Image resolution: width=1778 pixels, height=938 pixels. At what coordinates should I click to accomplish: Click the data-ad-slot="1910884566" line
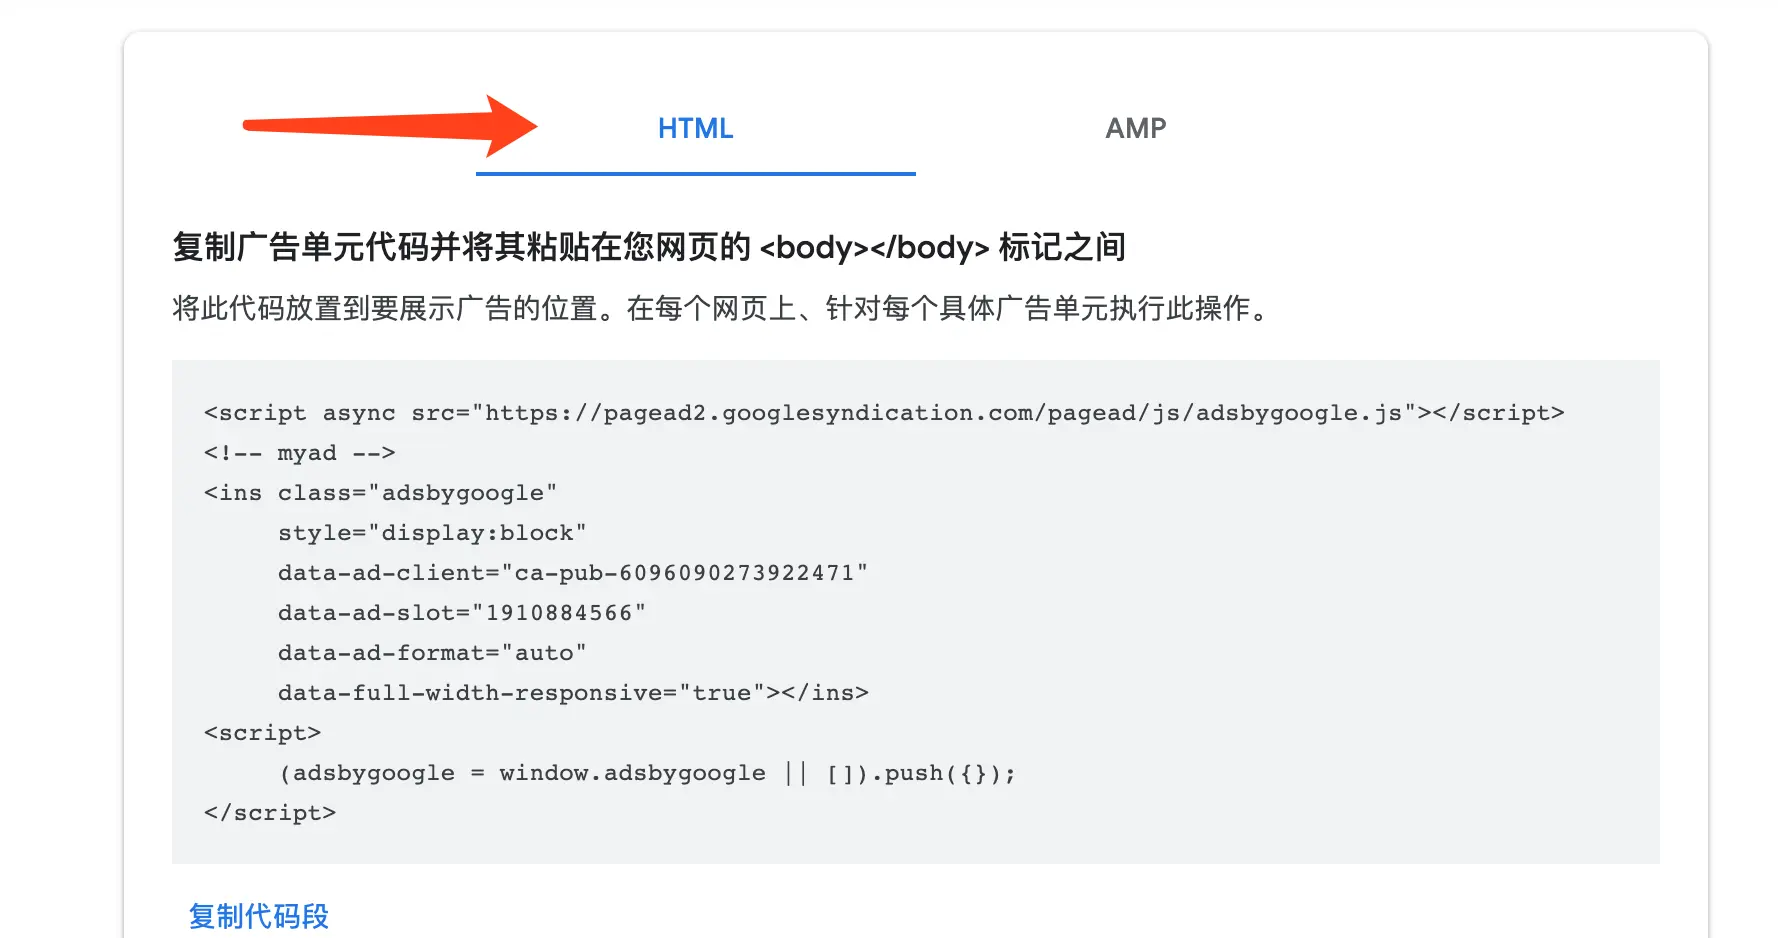pyautogui.click(x=462, y=613)
